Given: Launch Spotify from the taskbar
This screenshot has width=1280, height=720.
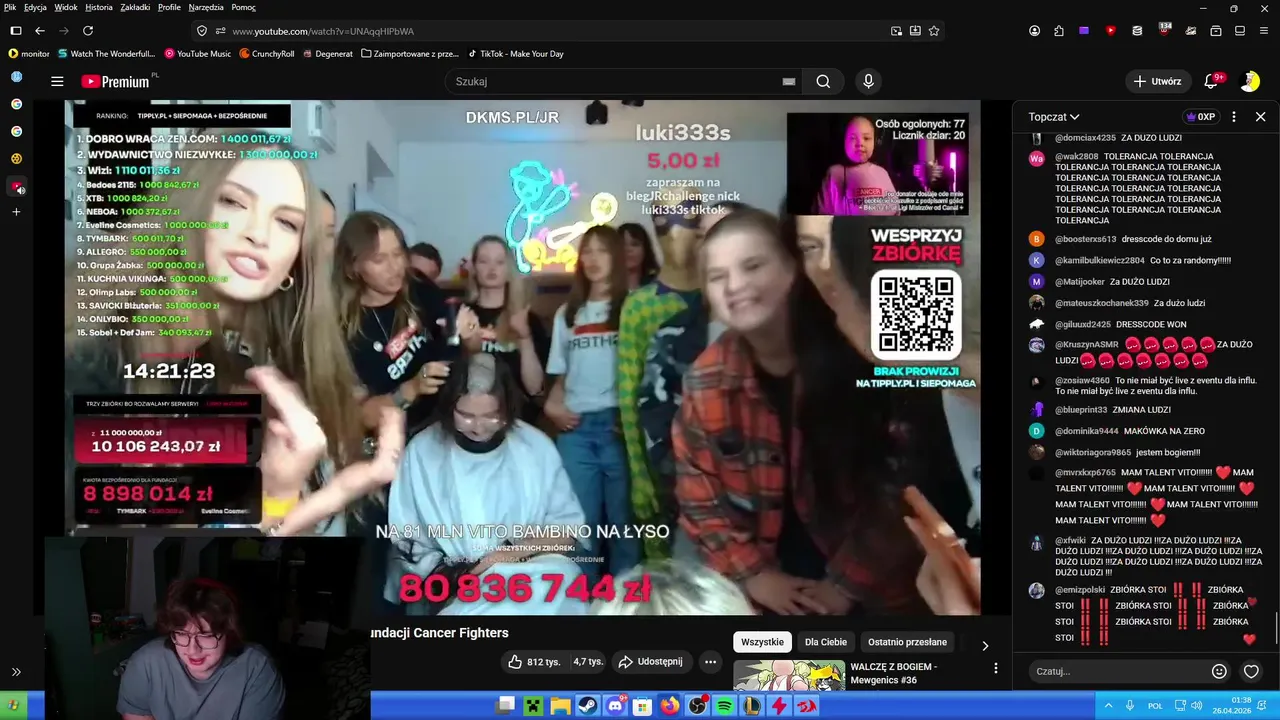Looking at the screenshot, I should click(724, 706).
